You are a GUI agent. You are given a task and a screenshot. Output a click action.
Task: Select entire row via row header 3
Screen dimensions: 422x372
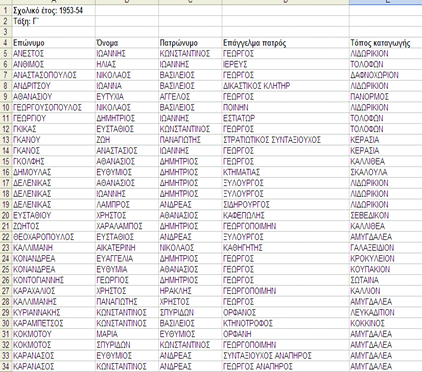(6, 32)
